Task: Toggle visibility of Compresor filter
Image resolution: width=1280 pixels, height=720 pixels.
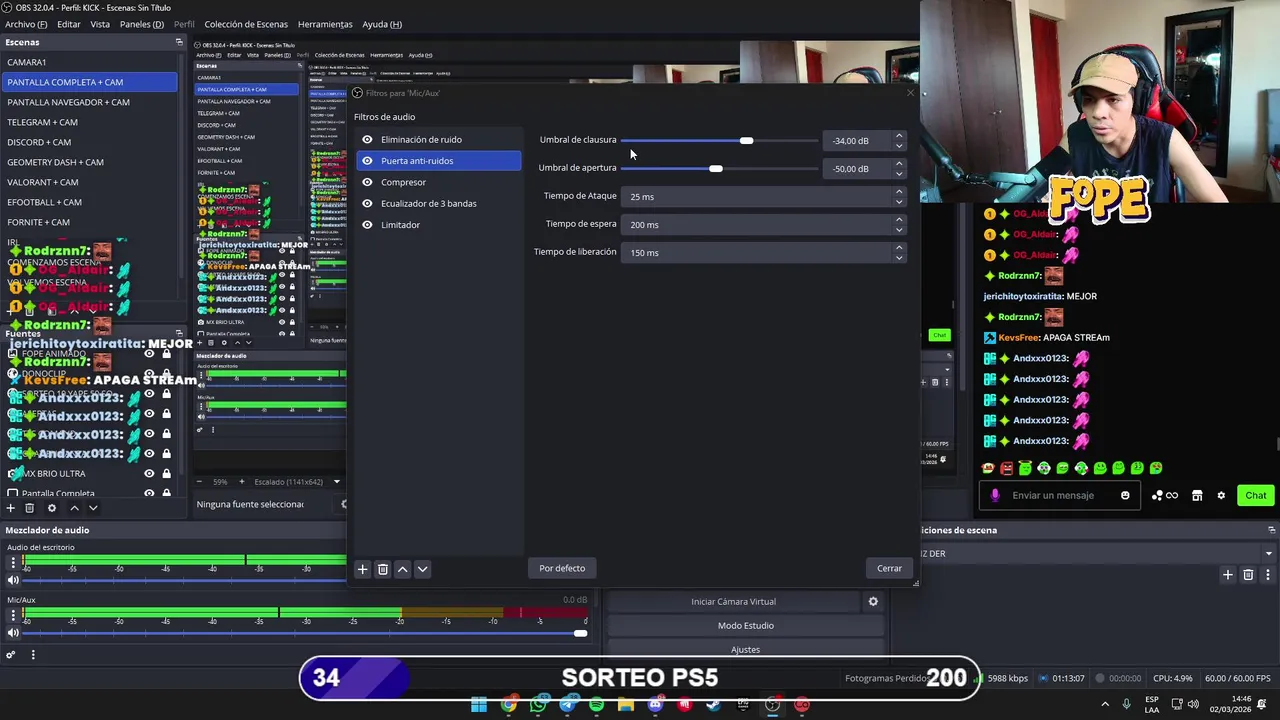Action: point(367,183)
